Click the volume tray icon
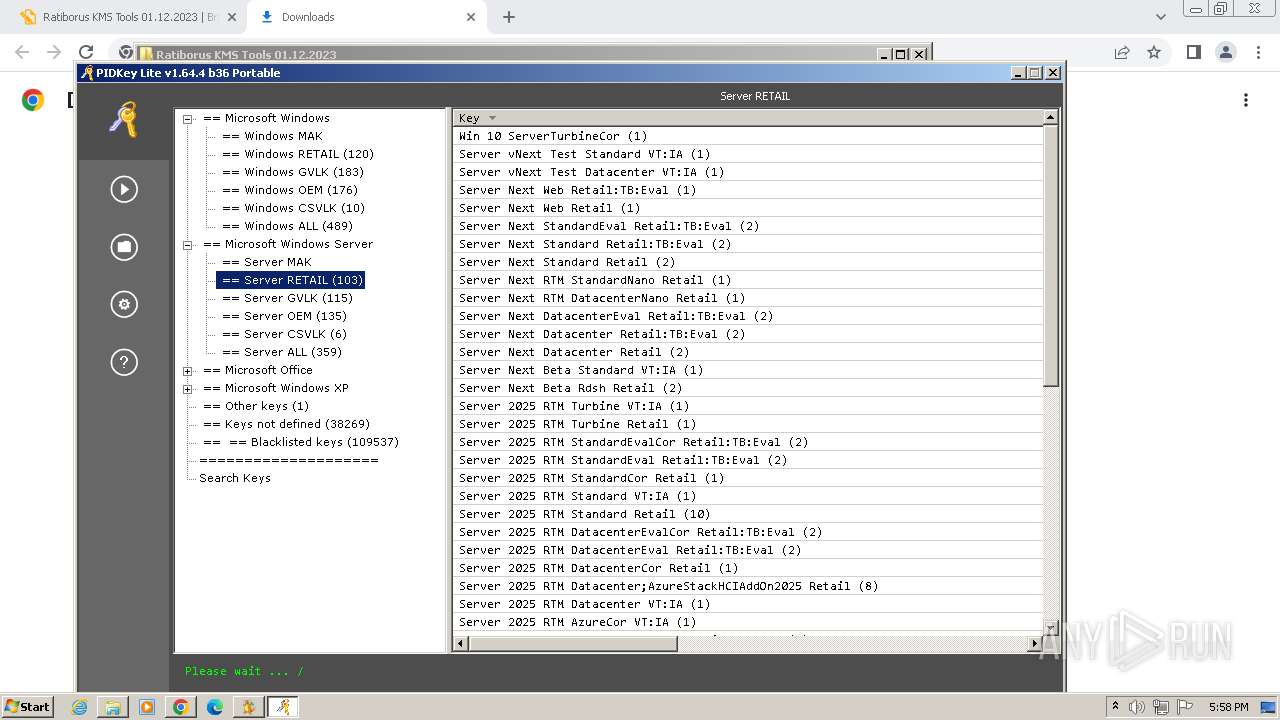The image size is (1280, 720). [1137, 707]
